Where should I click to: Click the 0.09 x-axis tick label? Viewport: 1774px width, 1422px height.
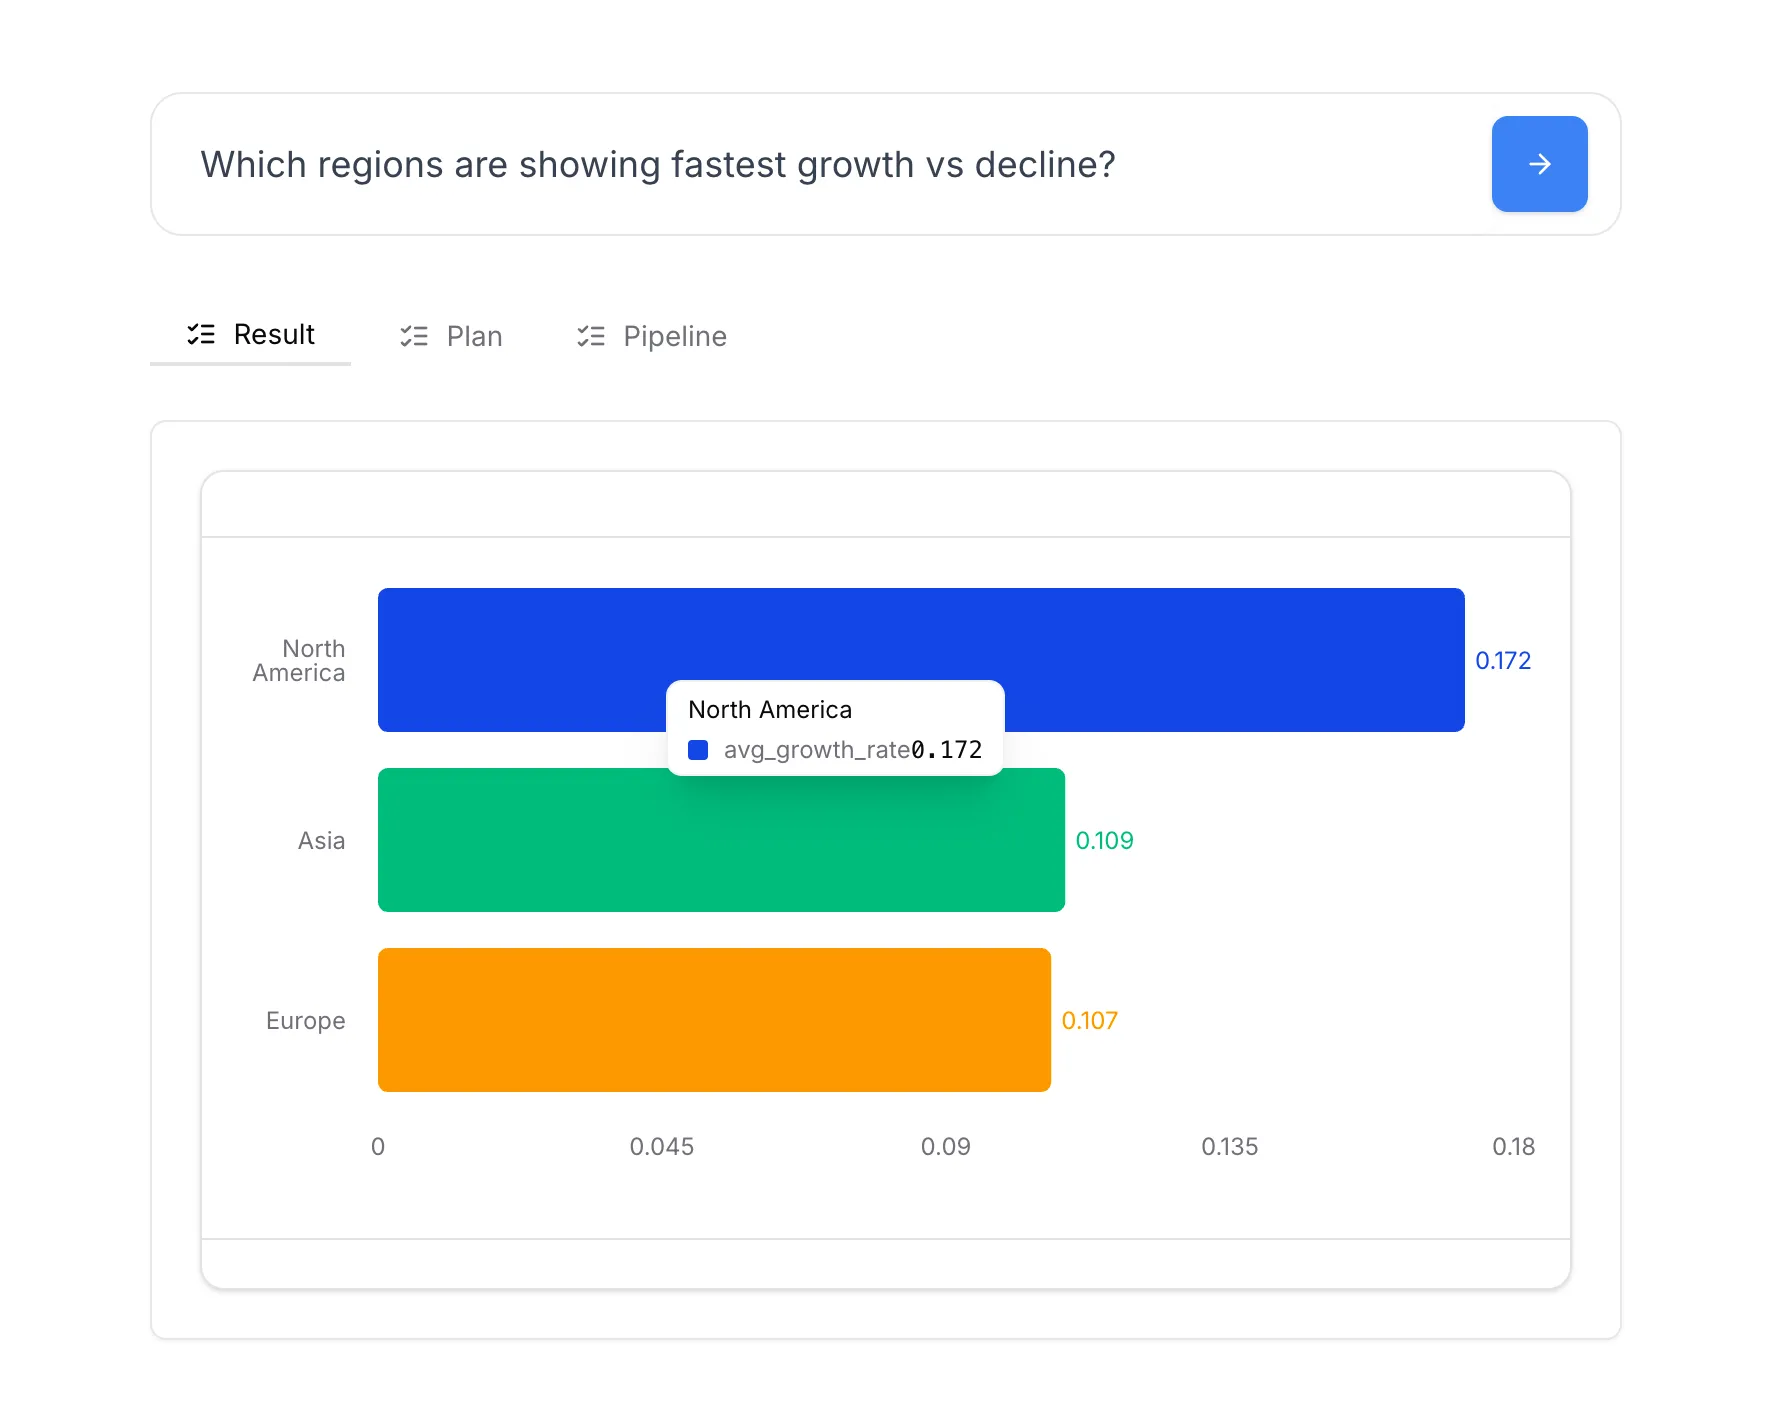coord(945,1147)
